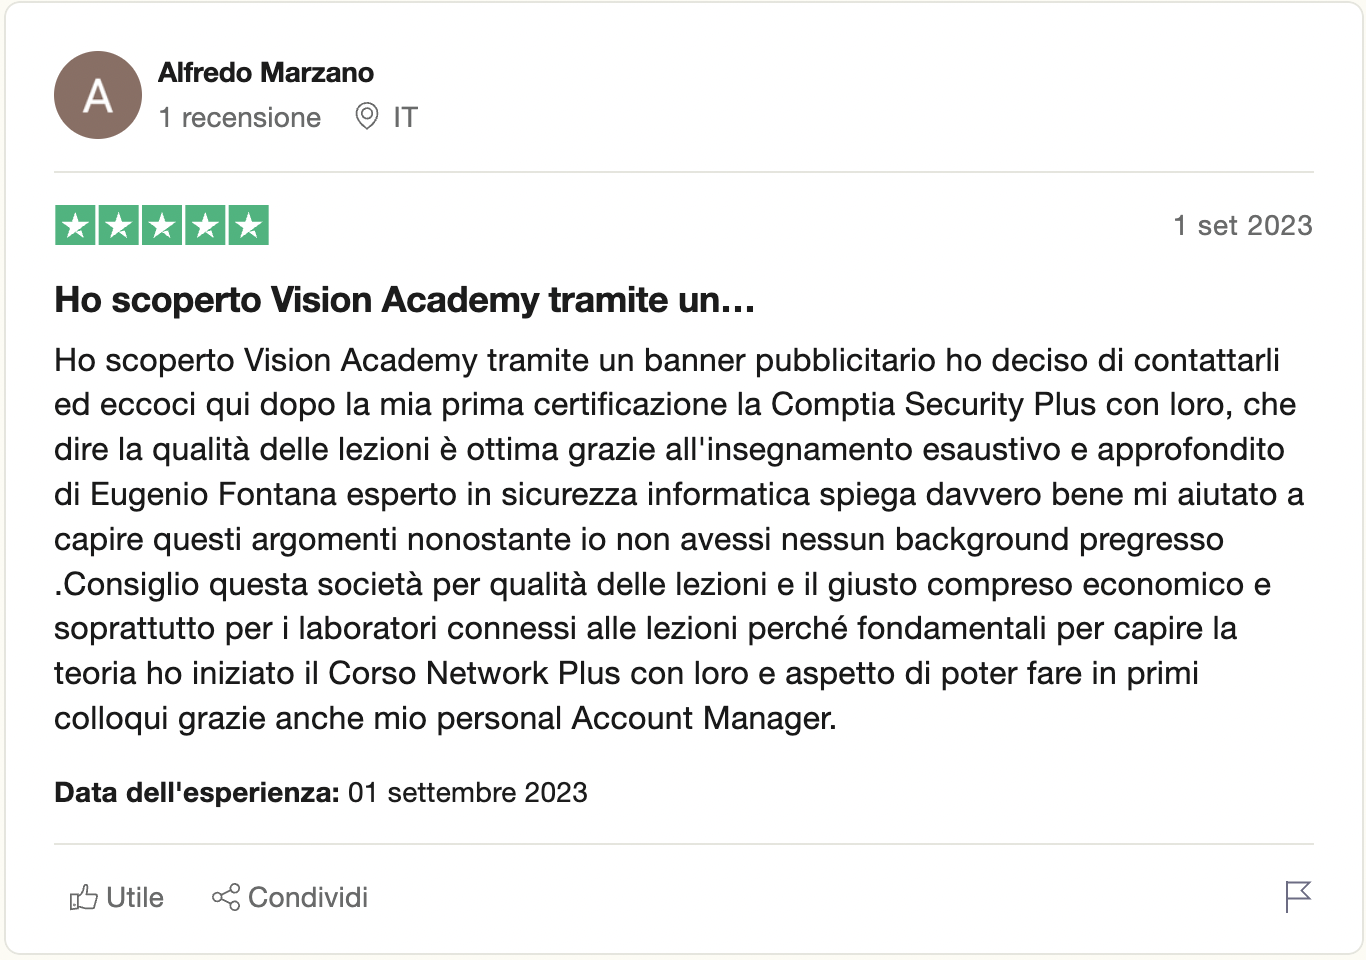The width and height of the screenshot is (1366, 960).
Task: Click the review date "1 set 2023"
Action: [x=1242, y=226]
